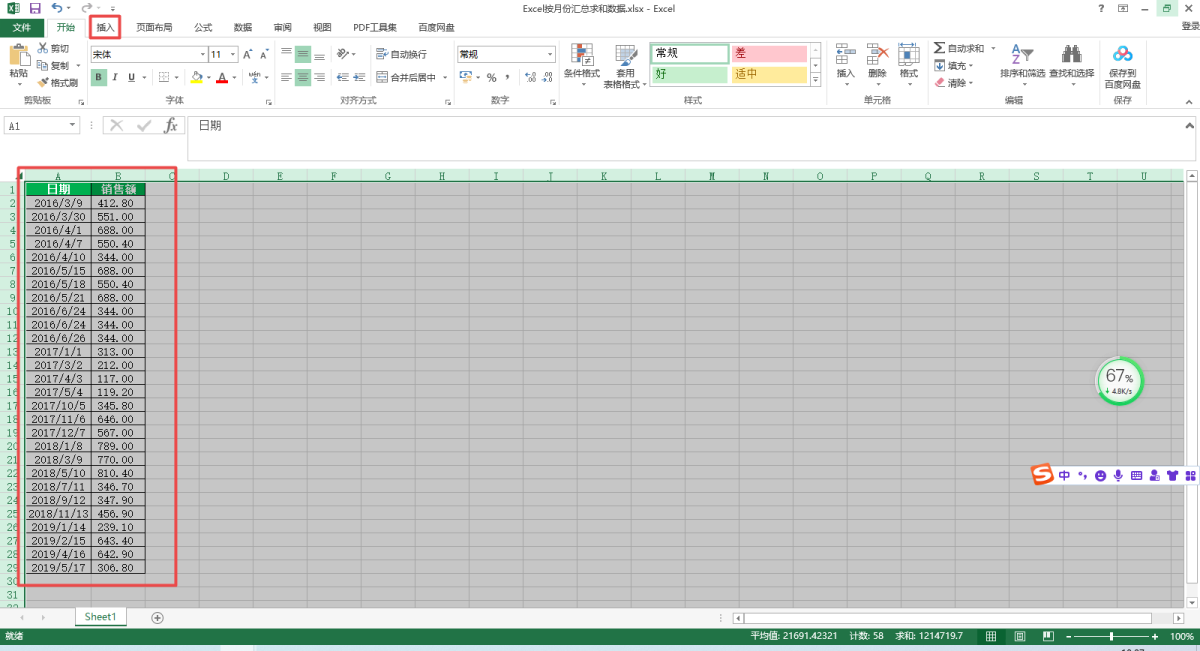
Task: Click the insert function fx icon
Action: click(171, 126)
